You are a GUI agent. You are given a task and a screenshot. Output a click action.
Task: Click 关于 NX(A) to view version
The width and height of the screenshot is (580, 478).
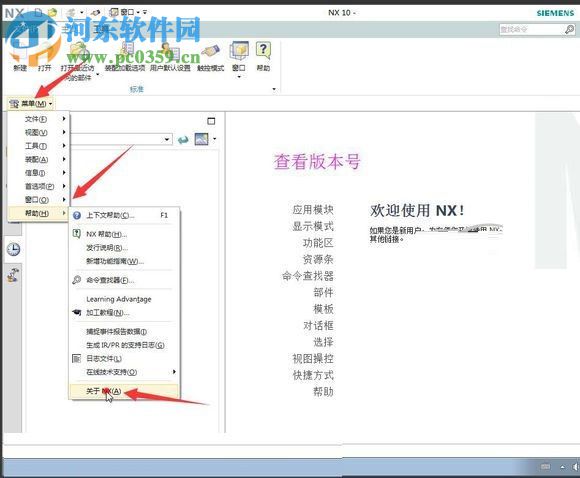point(124,391)
